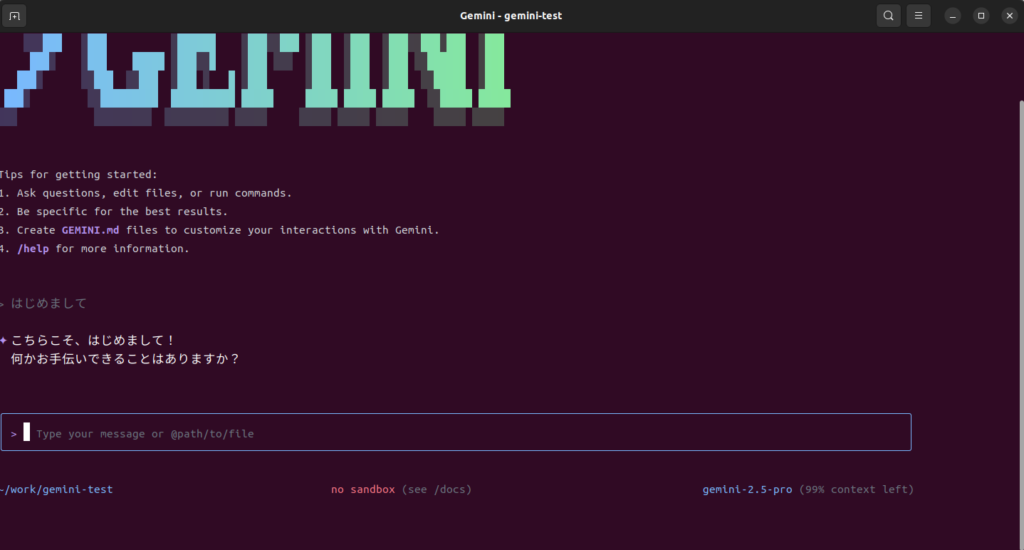This screenshot has height=550, width=1024.
Task: Click the sparkle marker before the Gemini reply
Action: click(3, 340)
